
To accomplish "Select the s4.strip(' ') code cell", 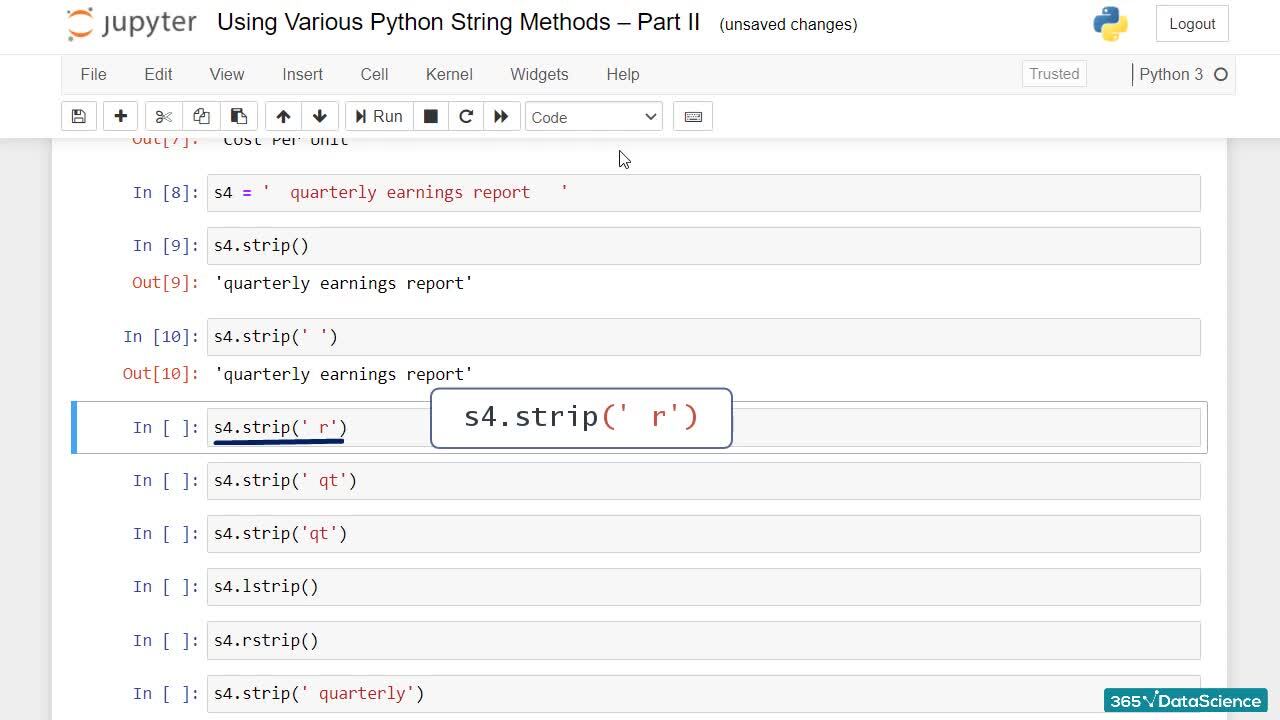I will pos(703,337).
